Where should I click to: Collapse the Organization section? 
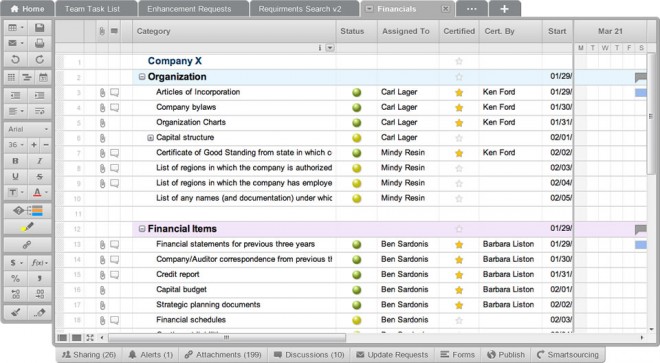[x=142, y=77]
